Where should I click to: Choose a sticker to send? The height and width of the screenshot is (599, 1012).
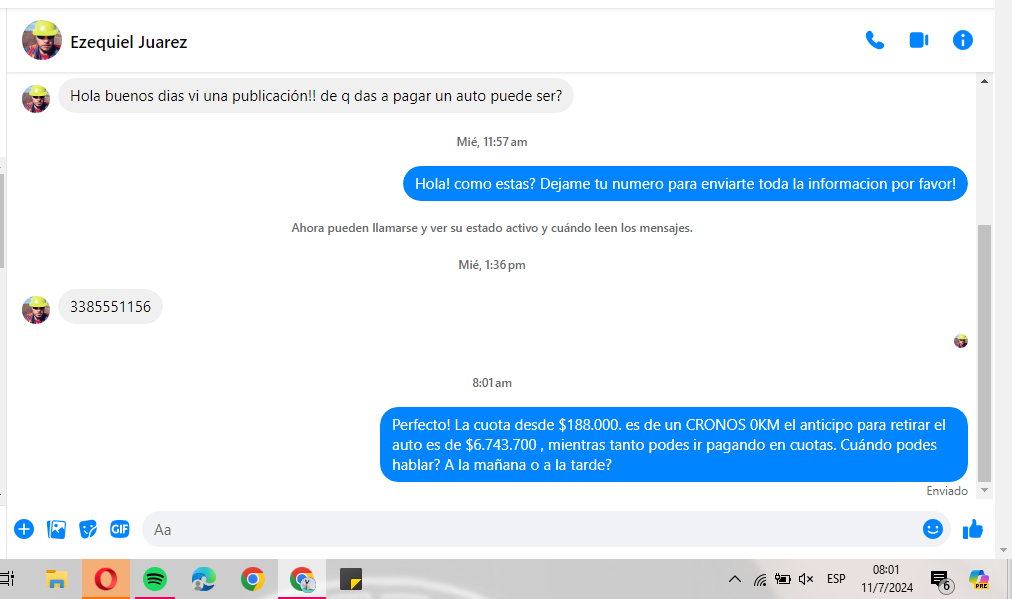coord(89,529)
